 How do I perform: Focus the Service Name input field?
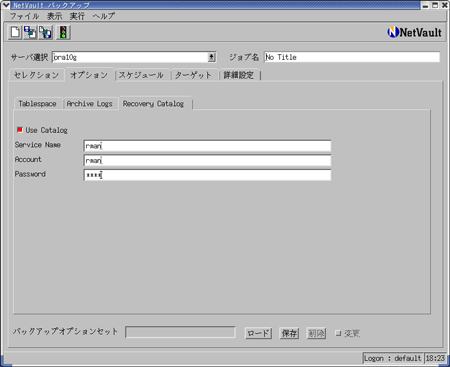click(x=207, y=146)
